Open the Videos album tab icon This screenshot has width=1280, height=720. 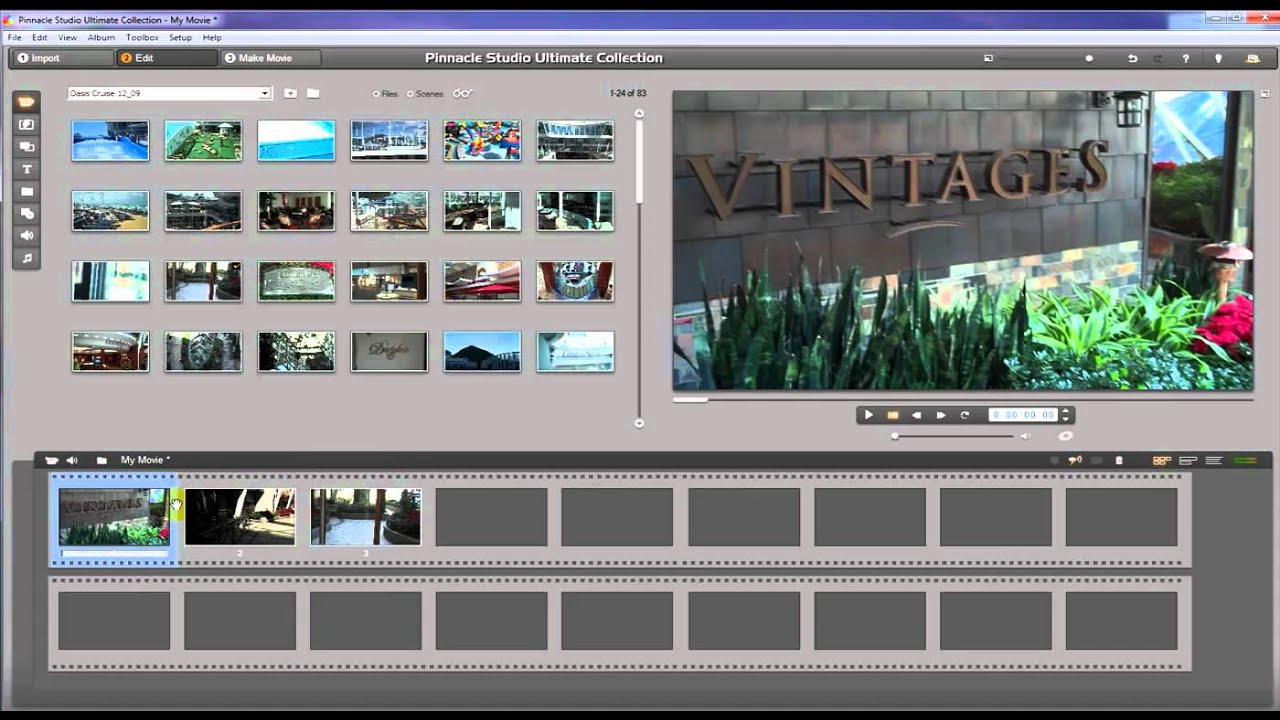(x=26, y=102)
